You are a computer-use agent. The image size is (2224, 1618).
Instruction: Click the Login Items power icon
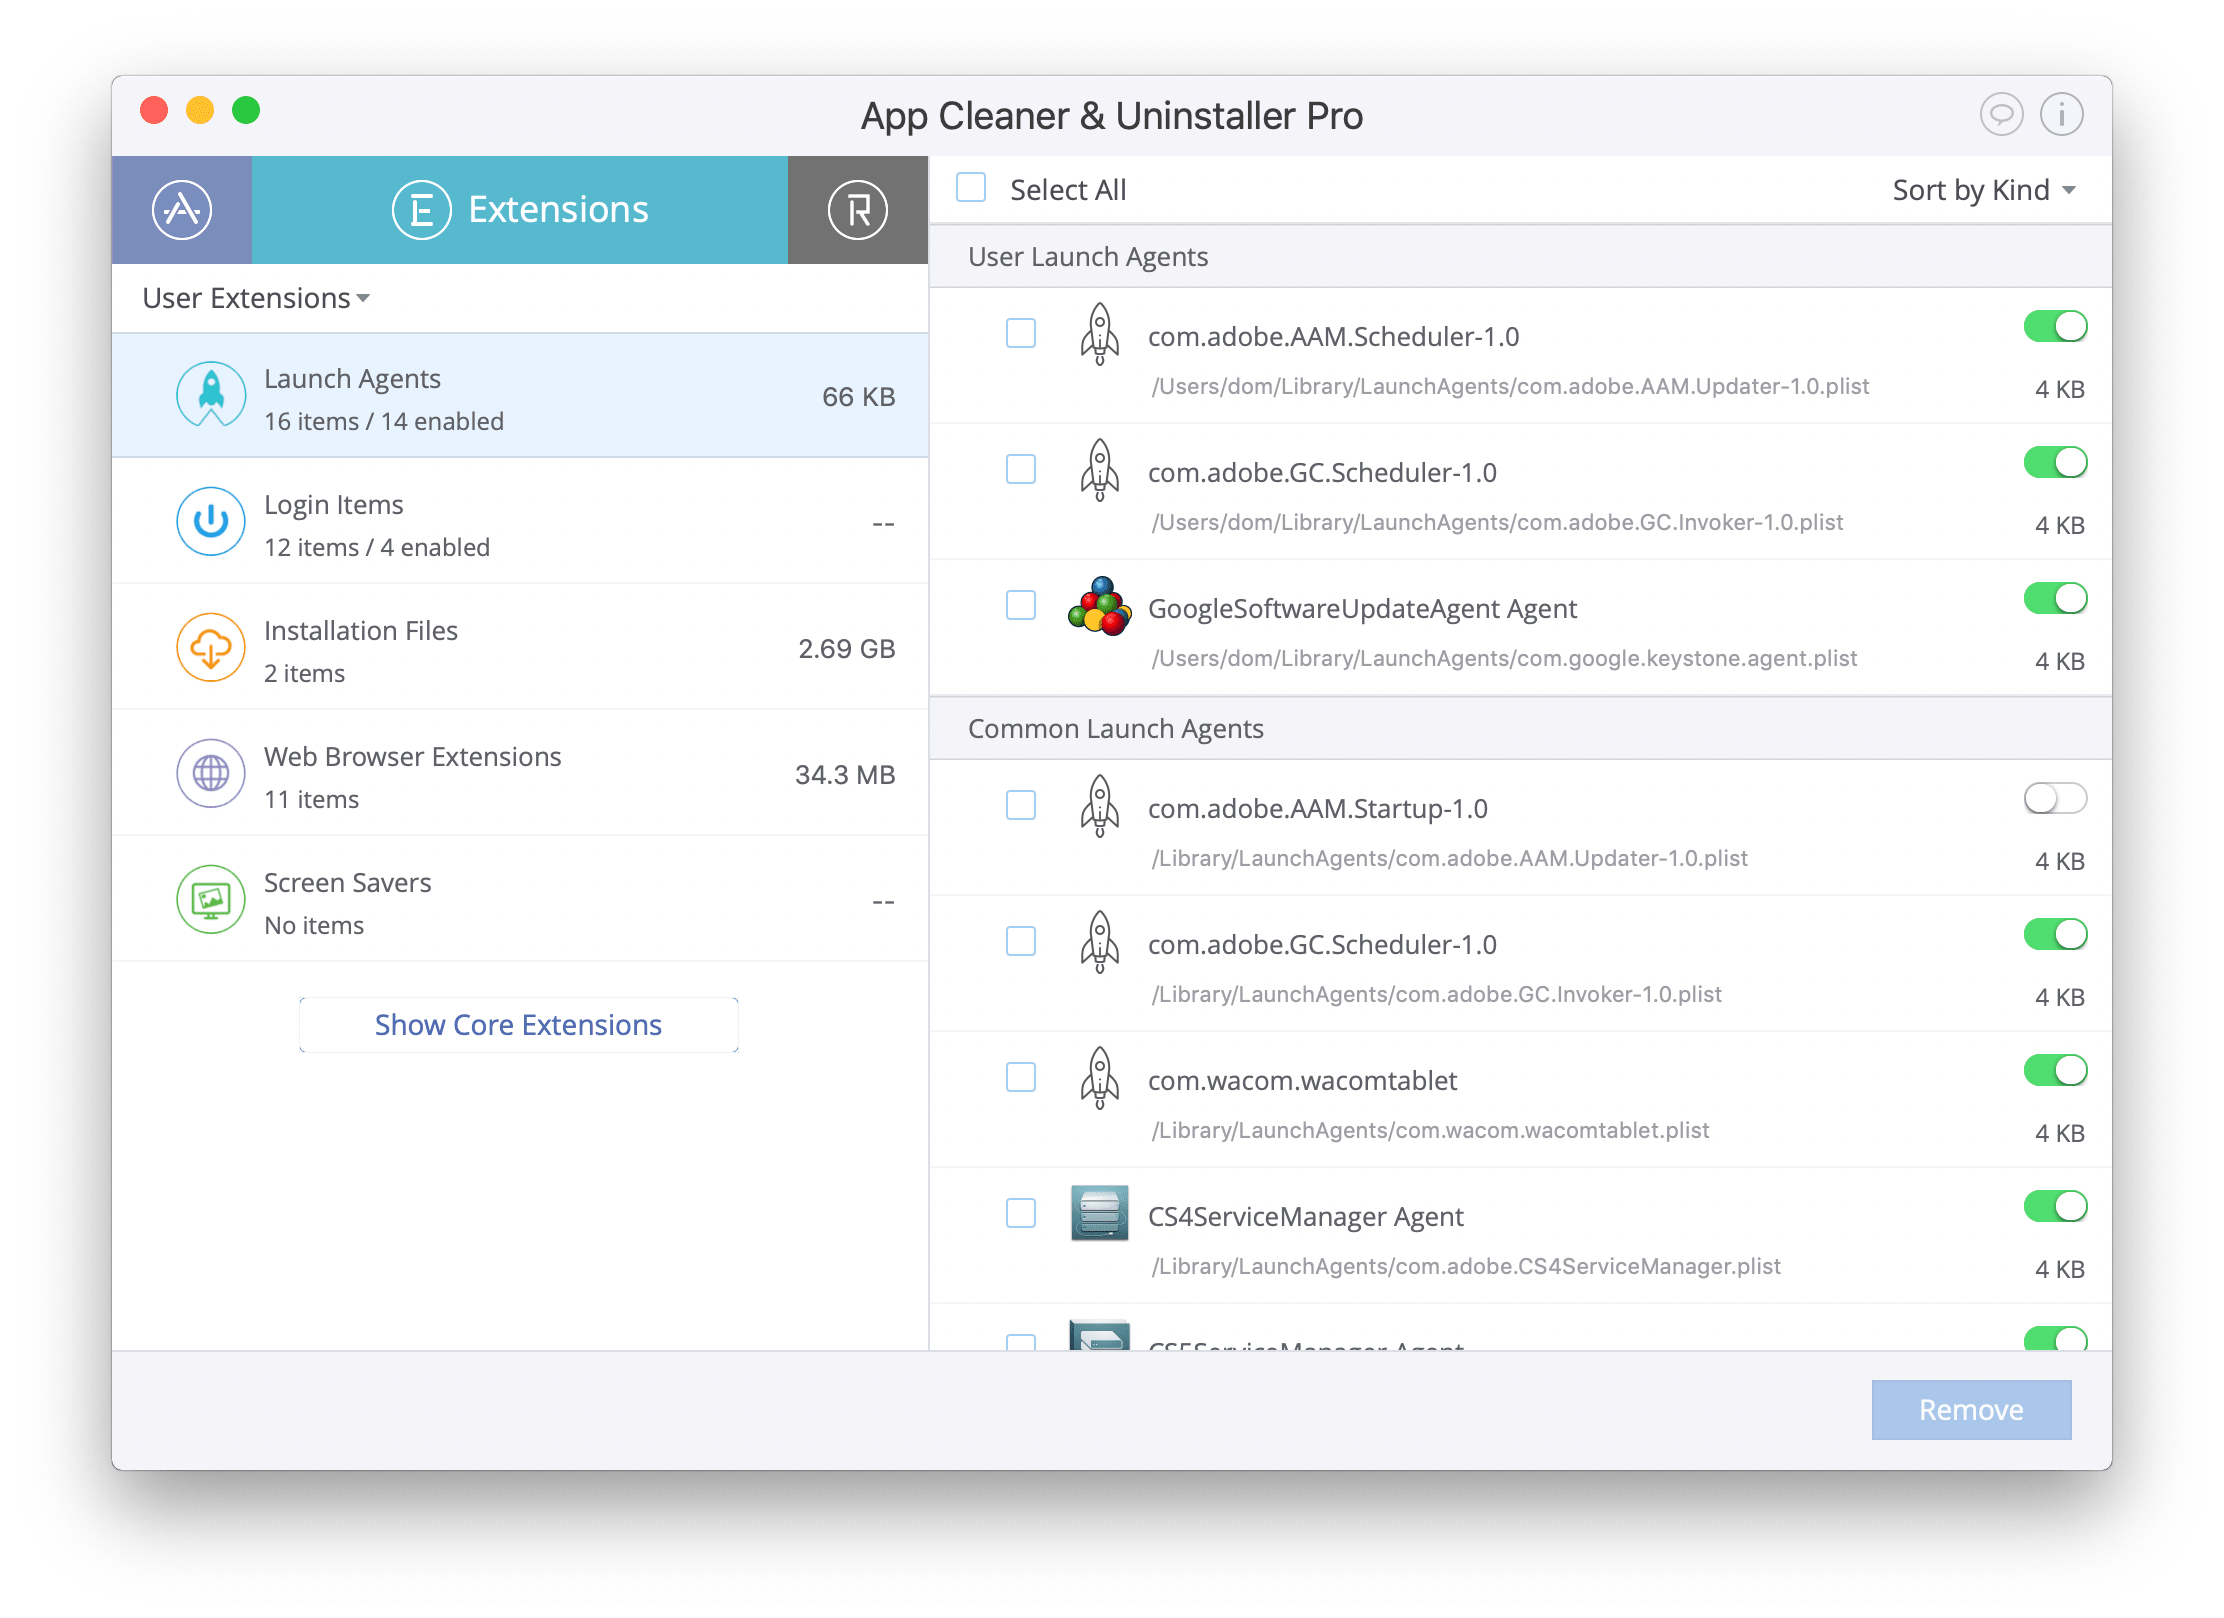tap(207, 527)
